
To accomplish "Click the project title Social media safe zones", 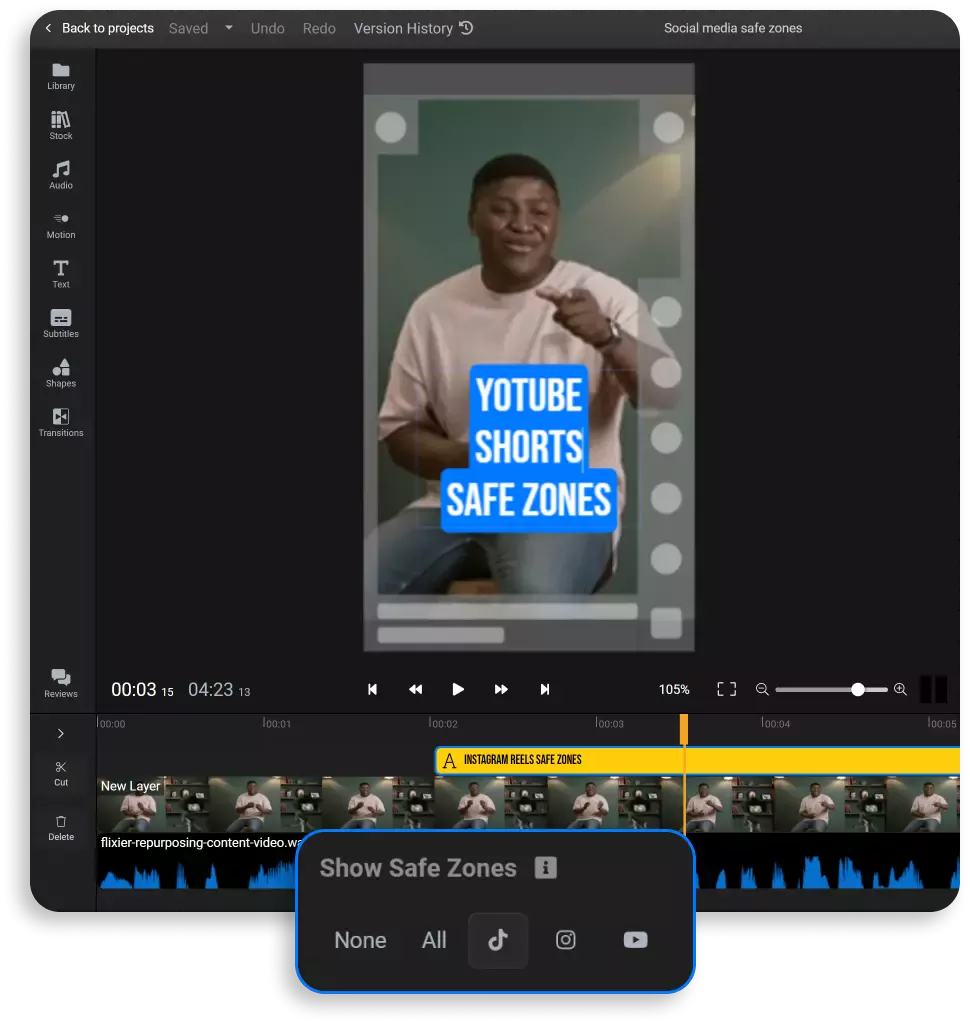I will tap(733, 28).
